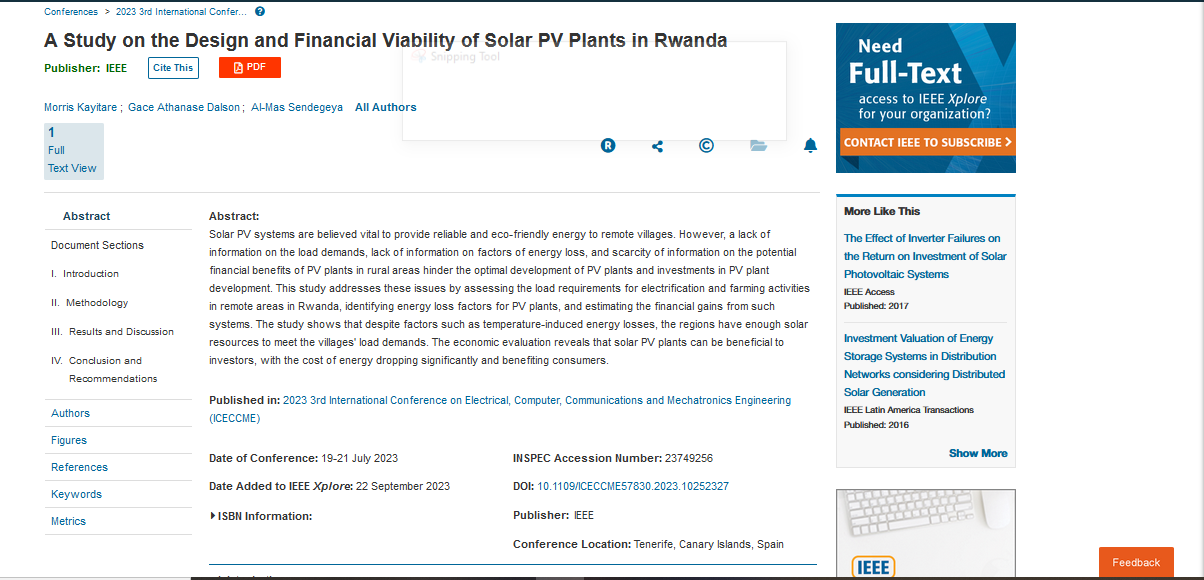Image resolution: width=1204 pixels, height=580 pixels.
Task: Click the help question mark icon
Action: point(260,12)
